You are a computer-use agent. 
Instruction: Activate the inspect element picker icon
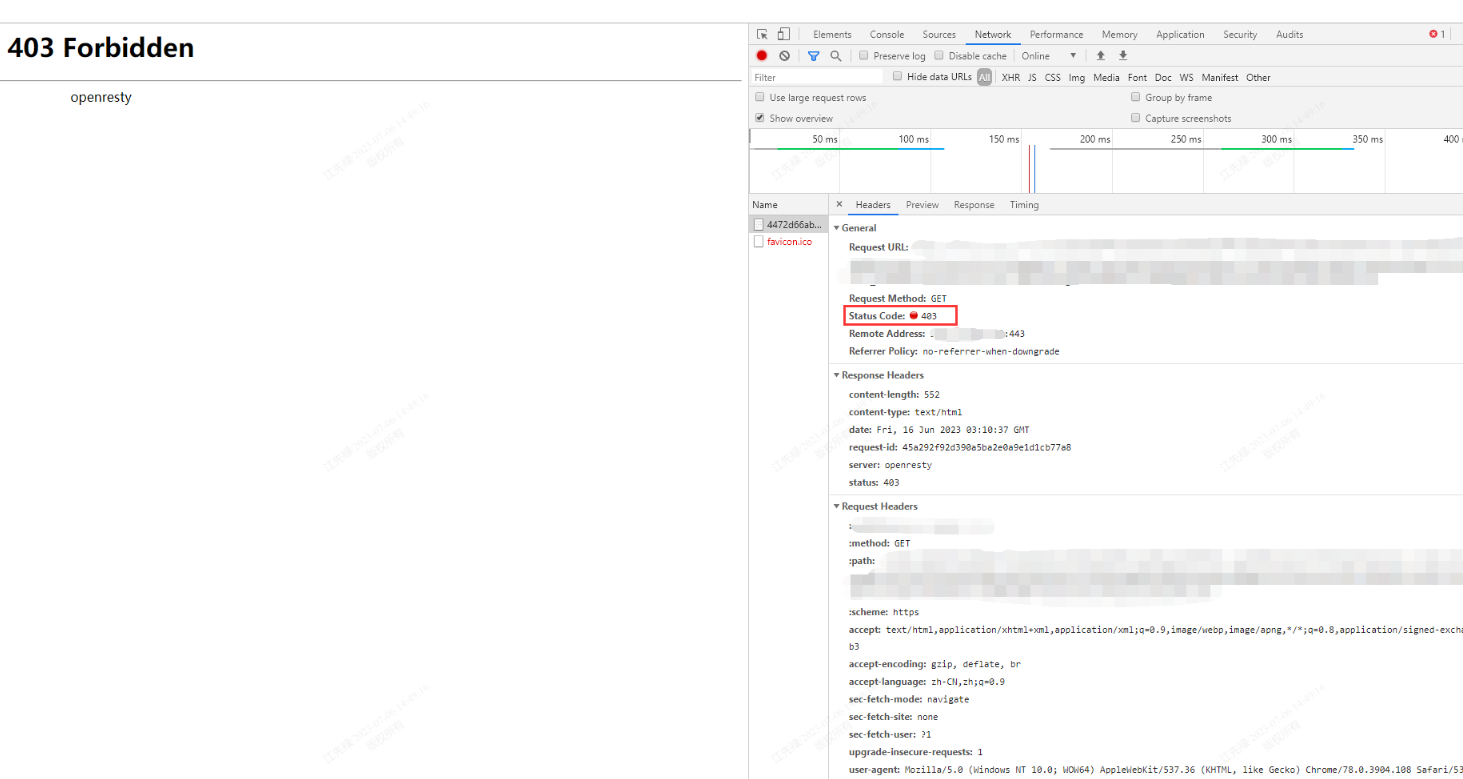762,34
